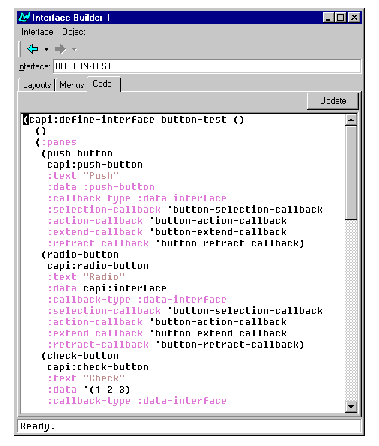The height and width of the screenshot is (446, 379).
Task: Click the Interface Builder title bar icon
Action: [x=24, y=17]
